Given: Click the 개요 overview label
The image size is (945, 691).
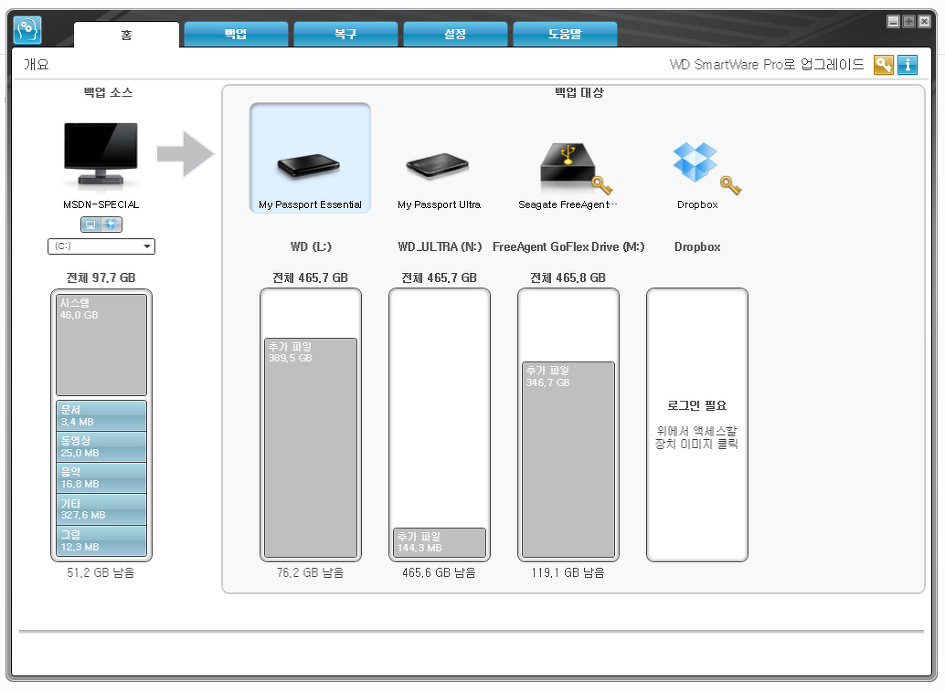Looking at the screenshot, I should [x=36, y=64].
